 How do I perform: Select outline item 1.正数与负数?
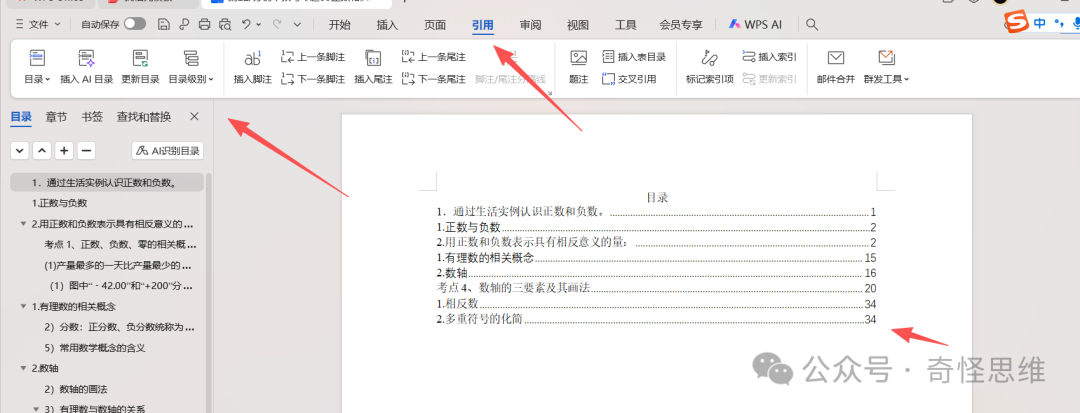point(60,203)
